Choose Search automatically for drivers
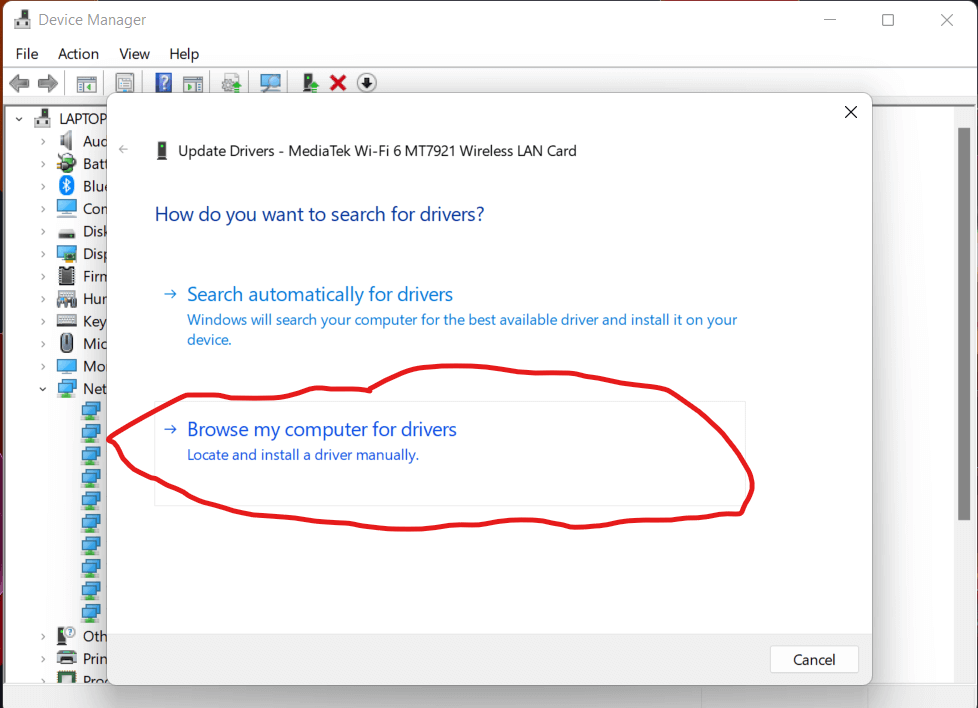Viewport: 978px width, 708px height. 450,316
